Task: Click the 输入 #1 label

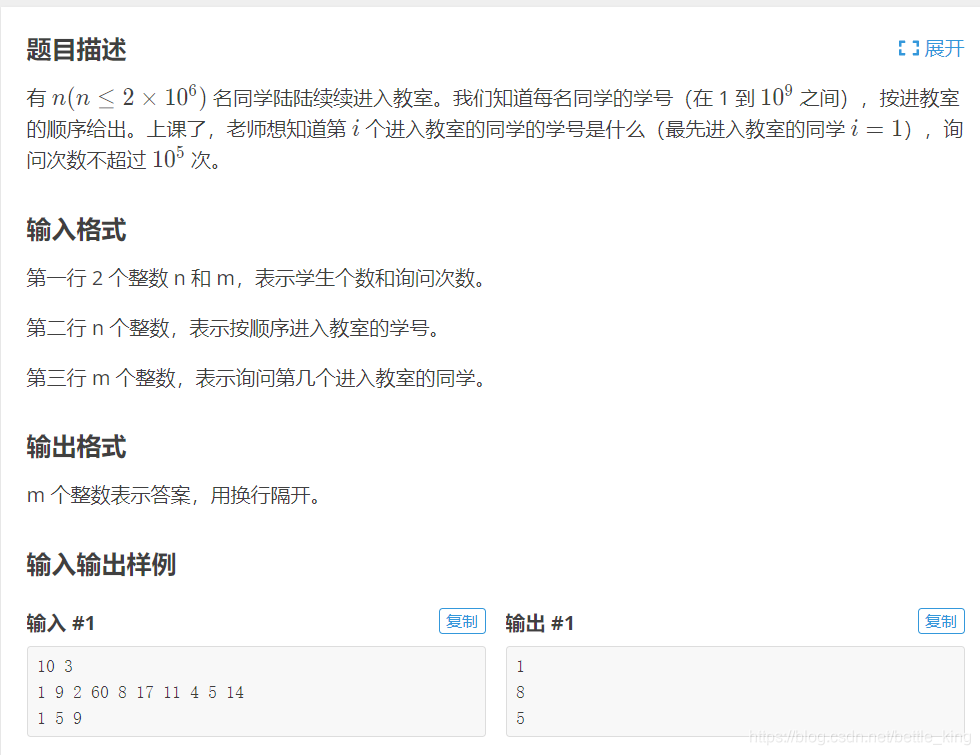Action: [61, 623]
